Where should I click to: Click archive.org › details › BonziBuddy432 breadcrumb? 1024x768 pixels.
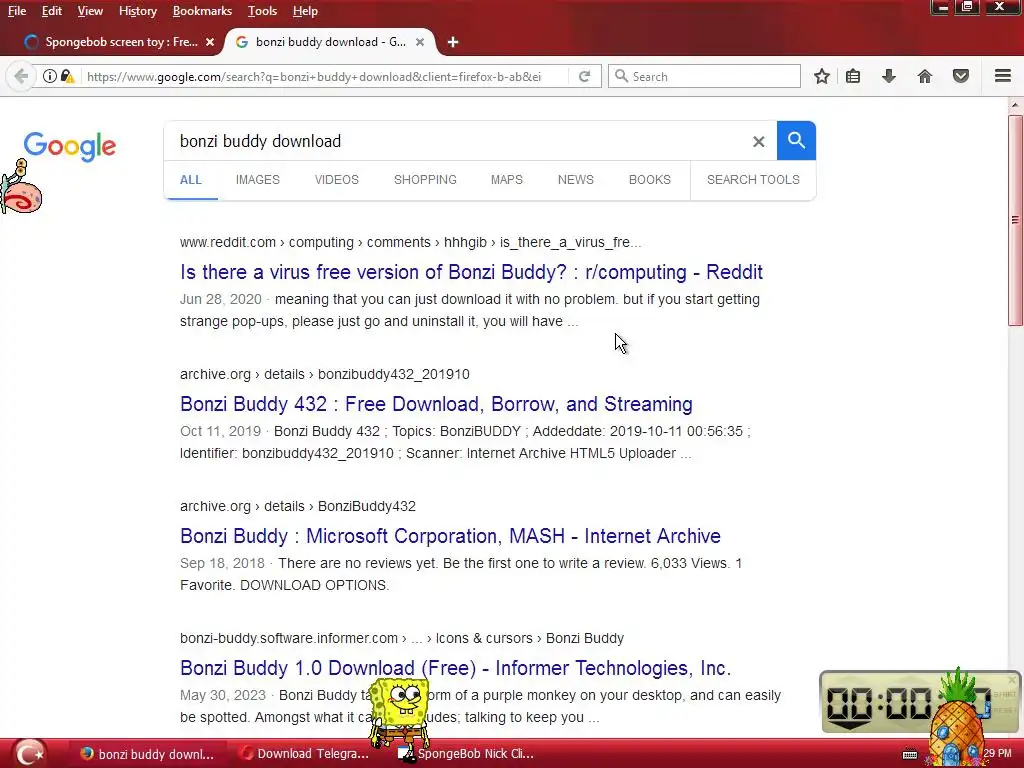298,506
